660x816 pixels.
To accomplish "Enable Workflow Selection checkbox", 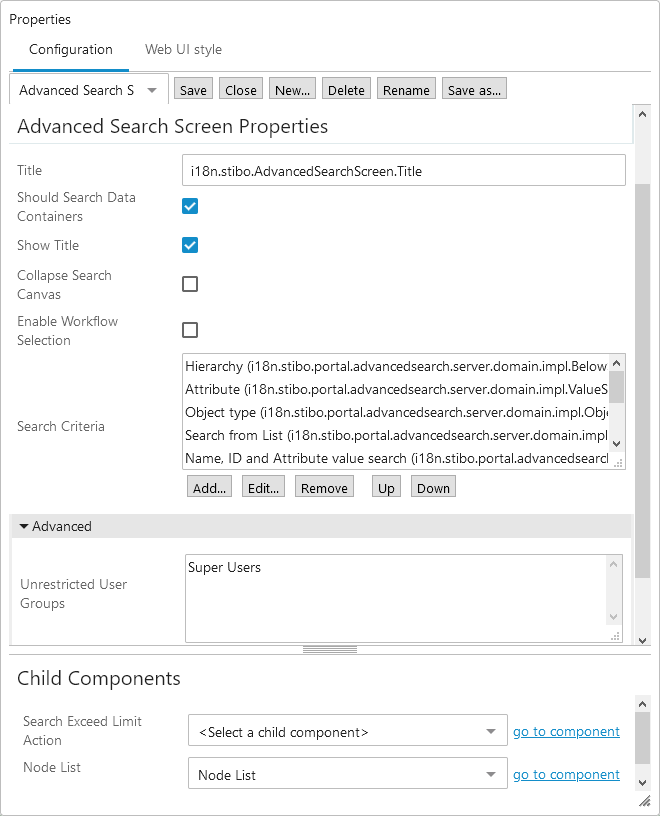I will click(190, 330).
